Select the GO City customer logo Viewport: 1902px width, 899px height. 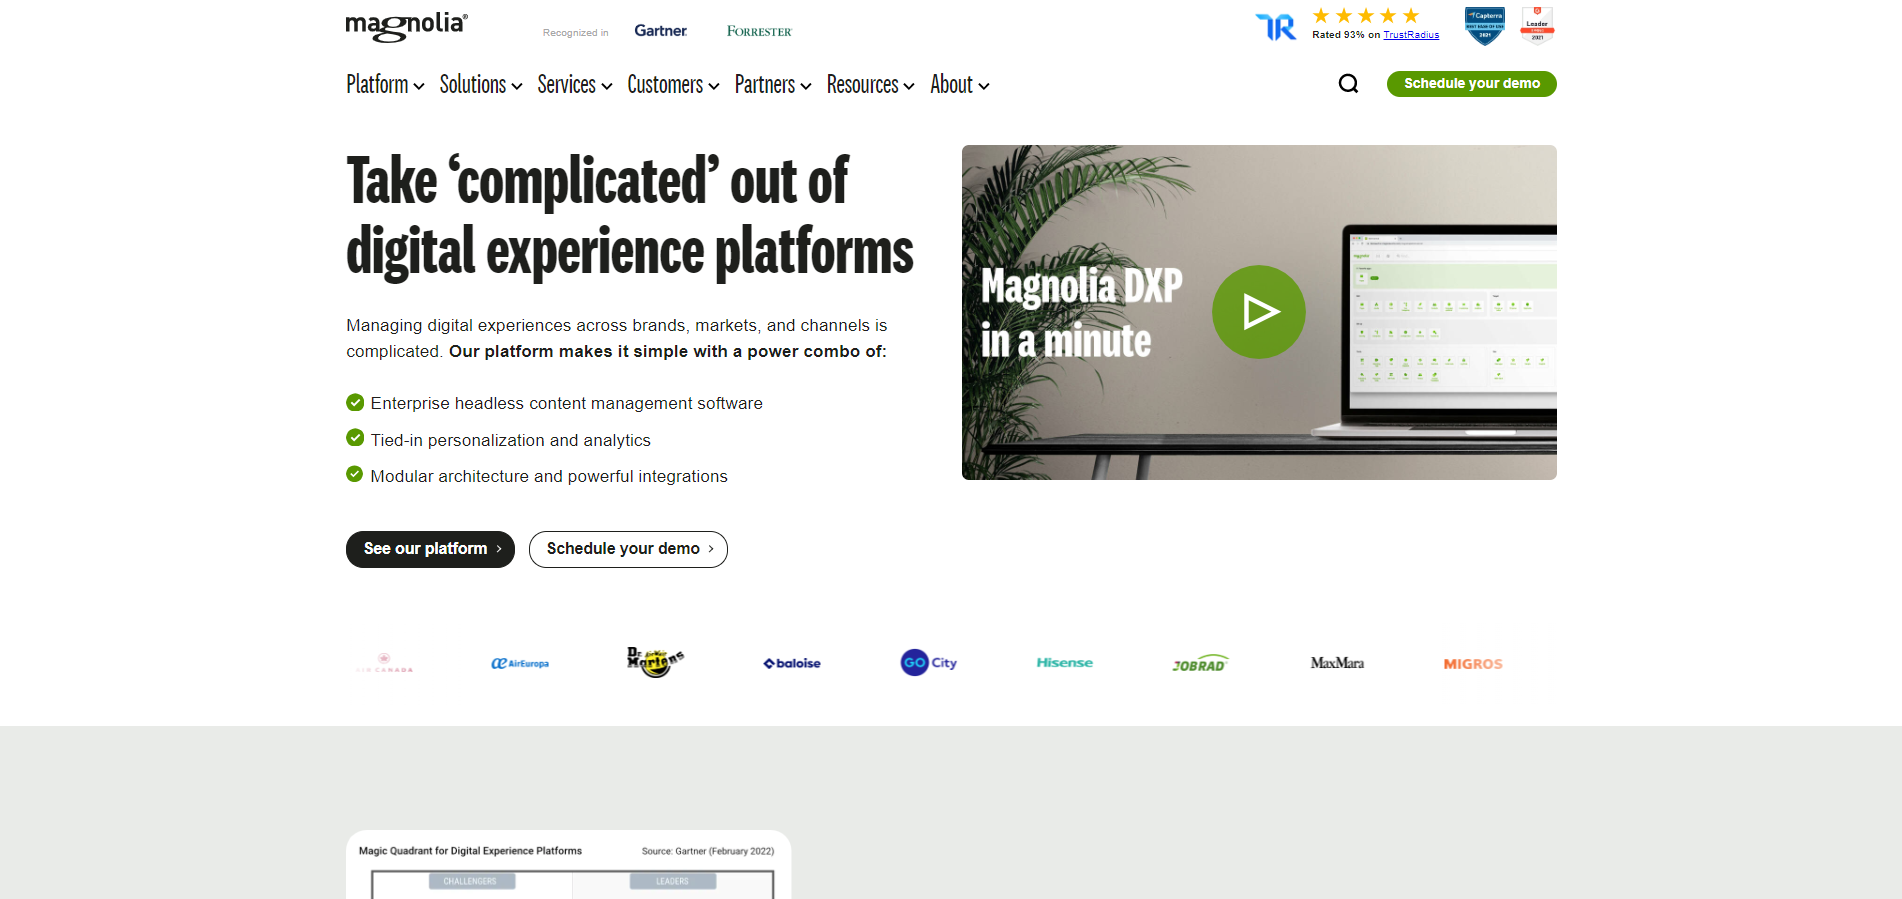[928, 663]
